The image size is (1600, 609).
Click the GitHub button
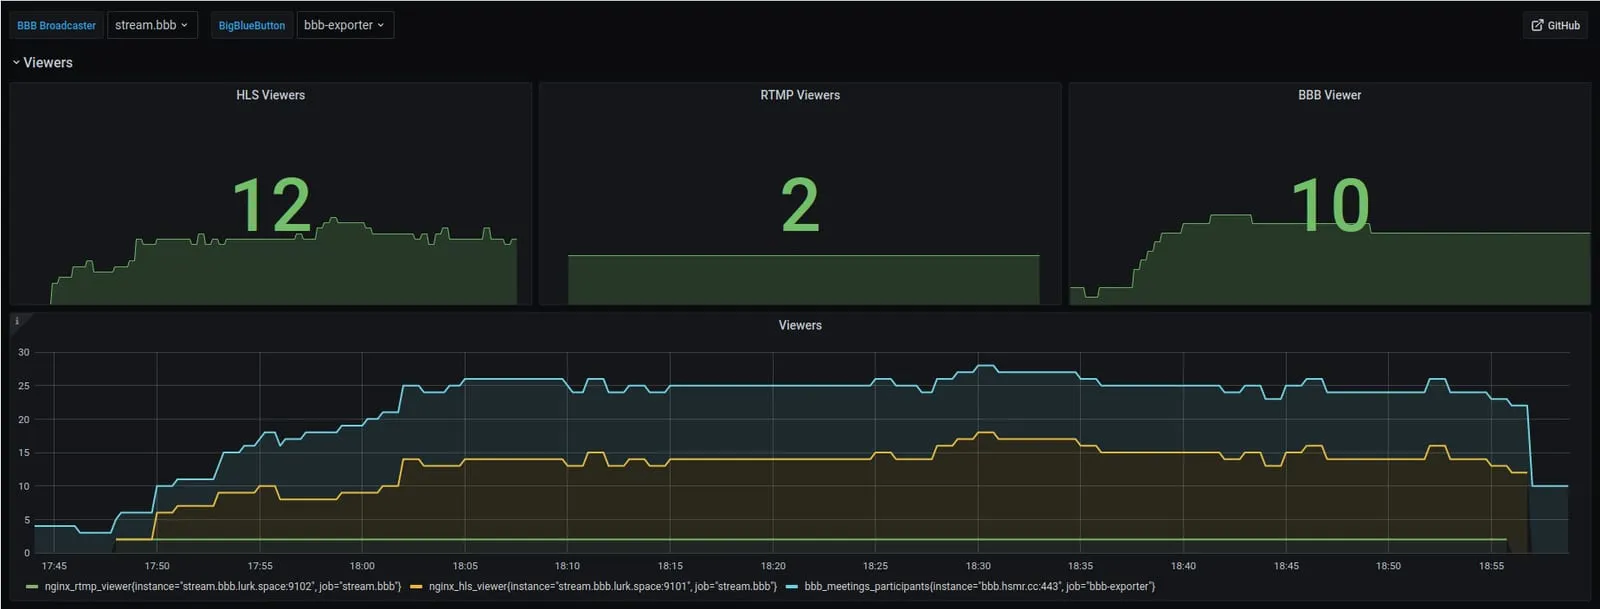coord(1555,25)
